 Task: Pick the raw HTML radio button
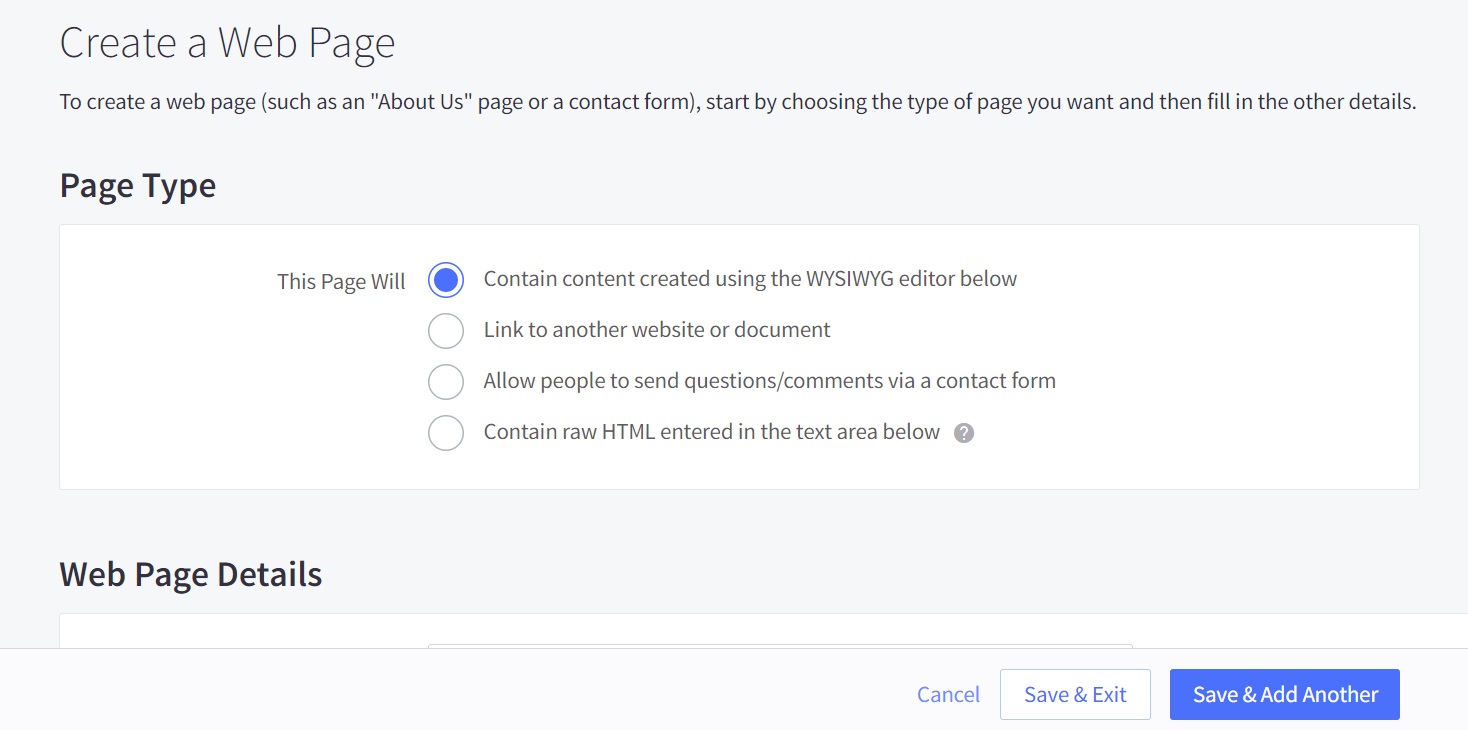click(445, 433)
